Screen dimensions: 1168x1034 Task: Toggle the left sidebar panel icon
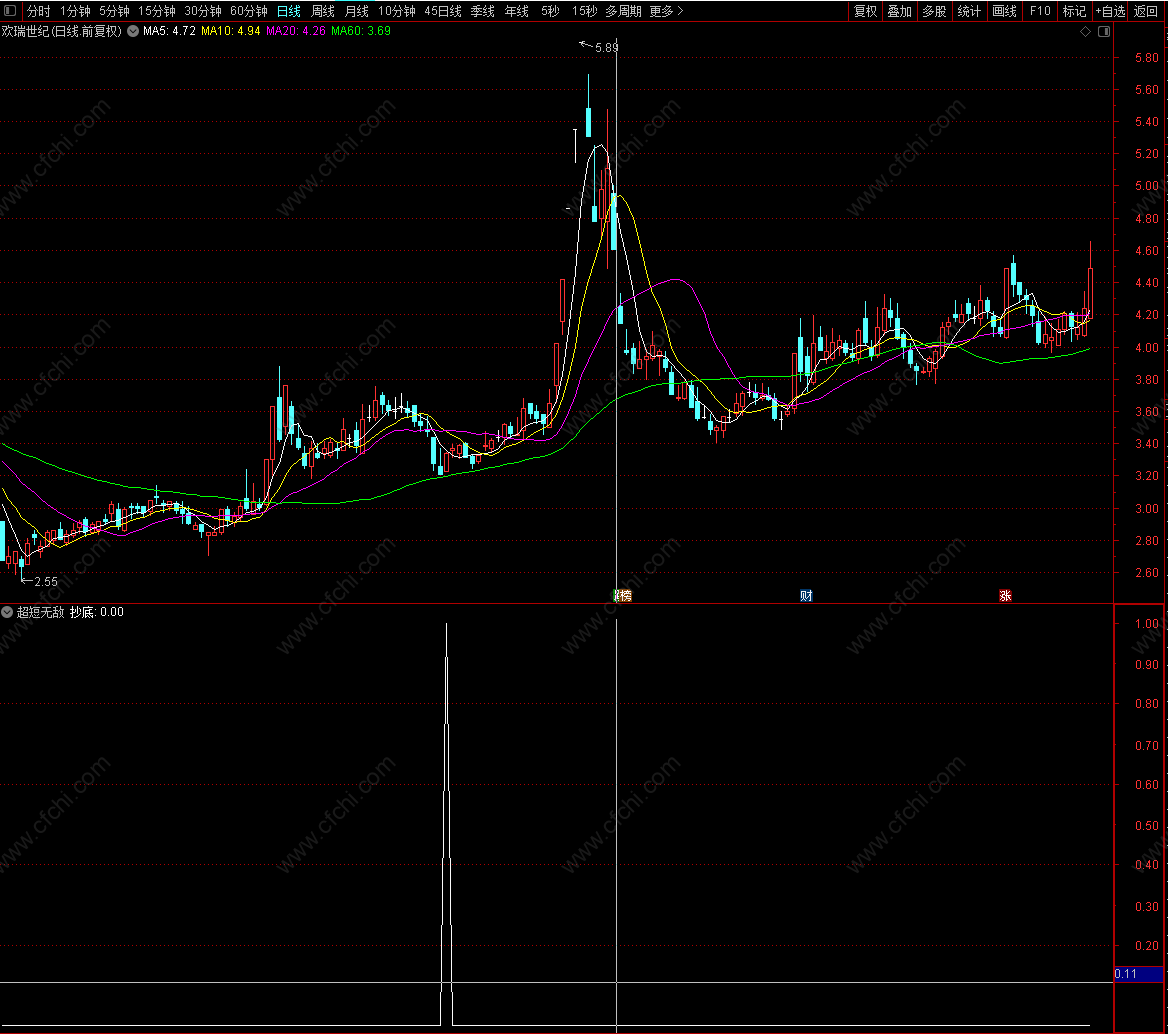[10, 10]
